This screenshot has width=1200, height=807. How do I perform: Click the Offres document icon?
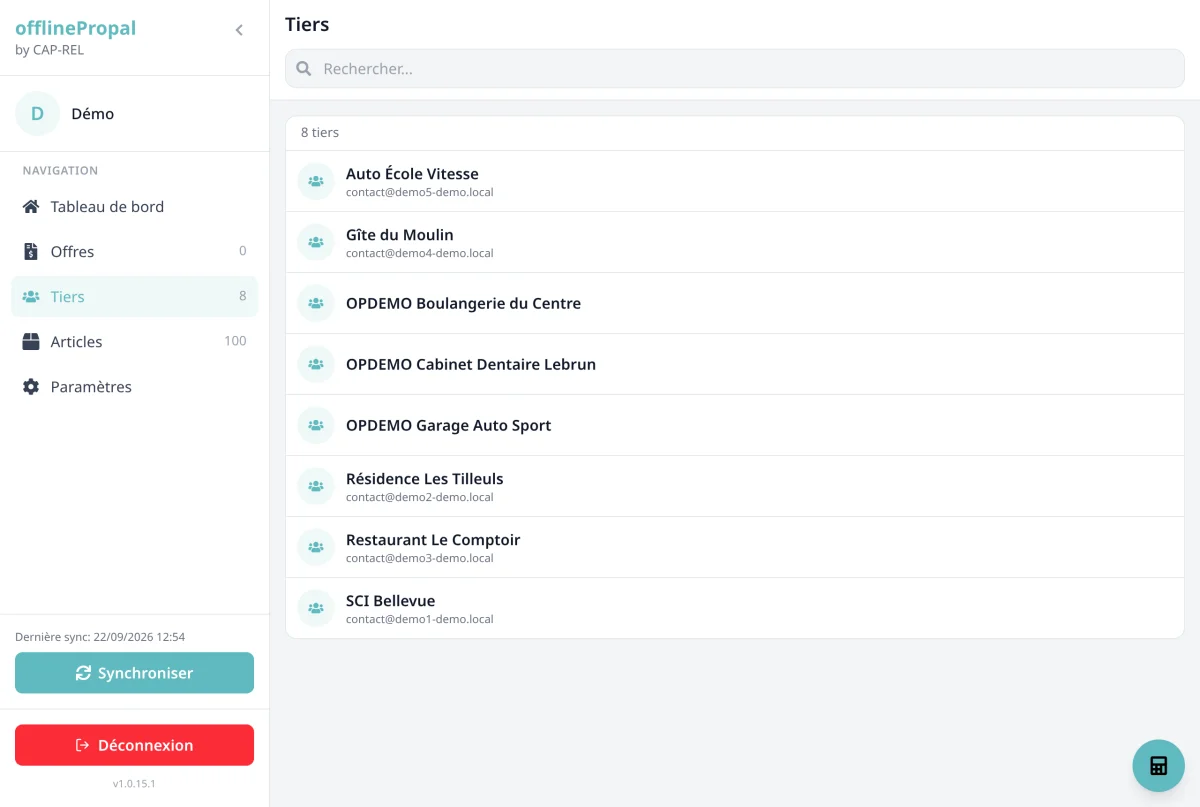pyautogui.click(x=31, y=252)
